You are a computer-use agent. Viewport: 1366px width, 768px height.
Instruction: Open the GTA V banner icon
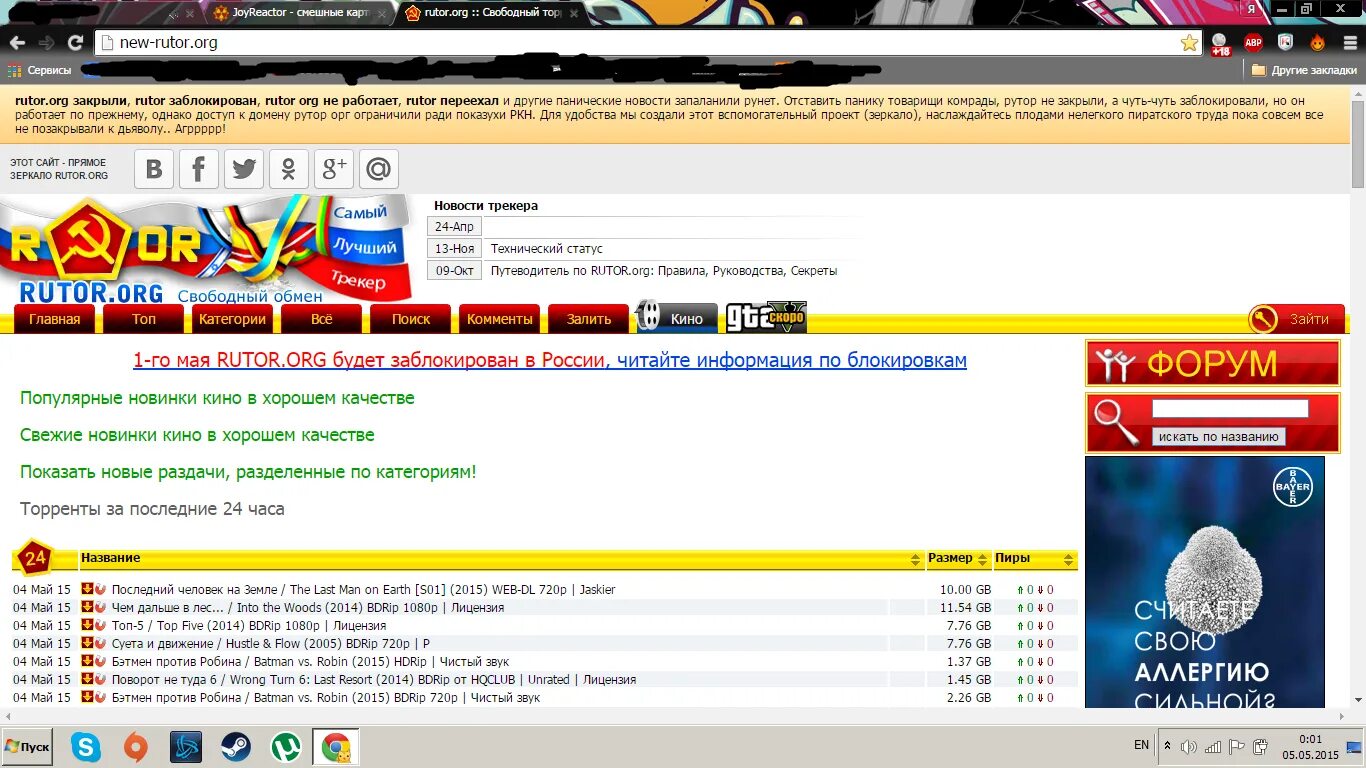click(x=766, y=318)
